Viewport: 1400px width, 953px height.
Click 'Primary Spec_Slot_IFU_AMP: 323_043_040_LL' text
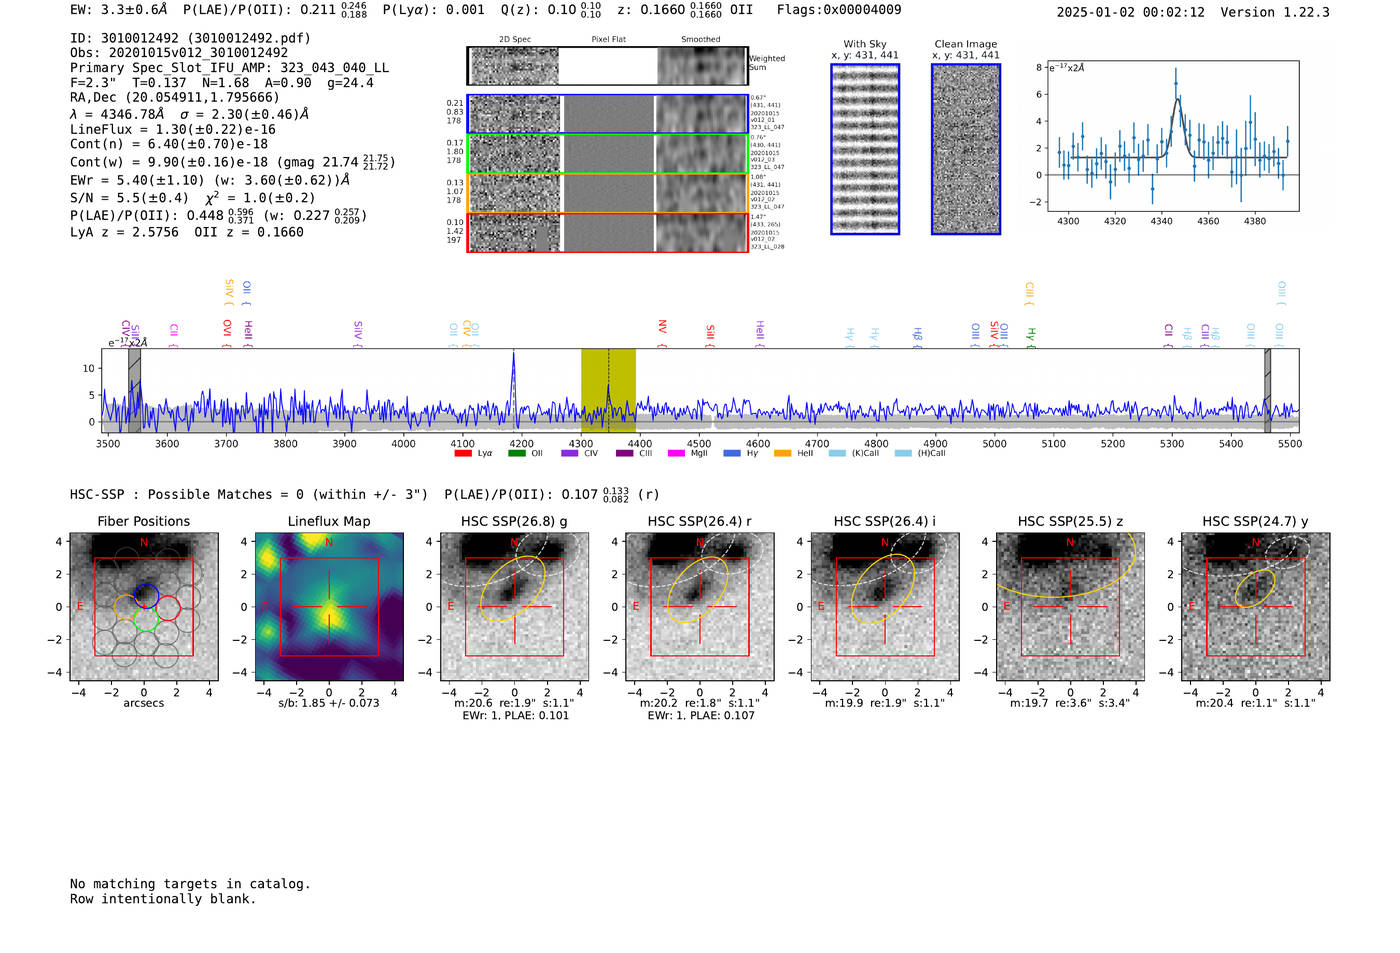pos(230,68)
